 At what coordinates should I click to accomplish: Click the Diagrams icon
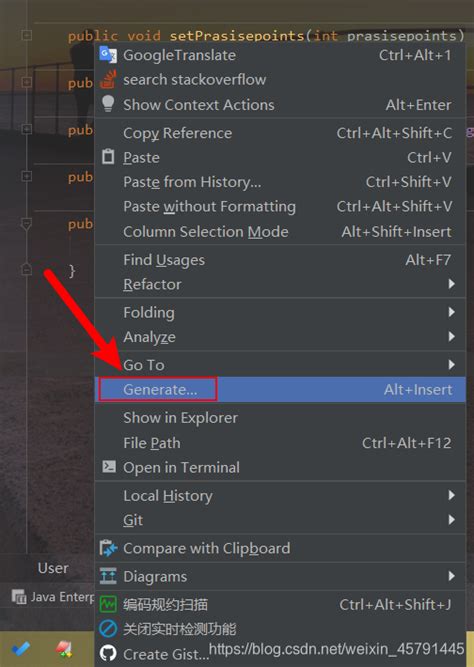(x=108, y=576)
